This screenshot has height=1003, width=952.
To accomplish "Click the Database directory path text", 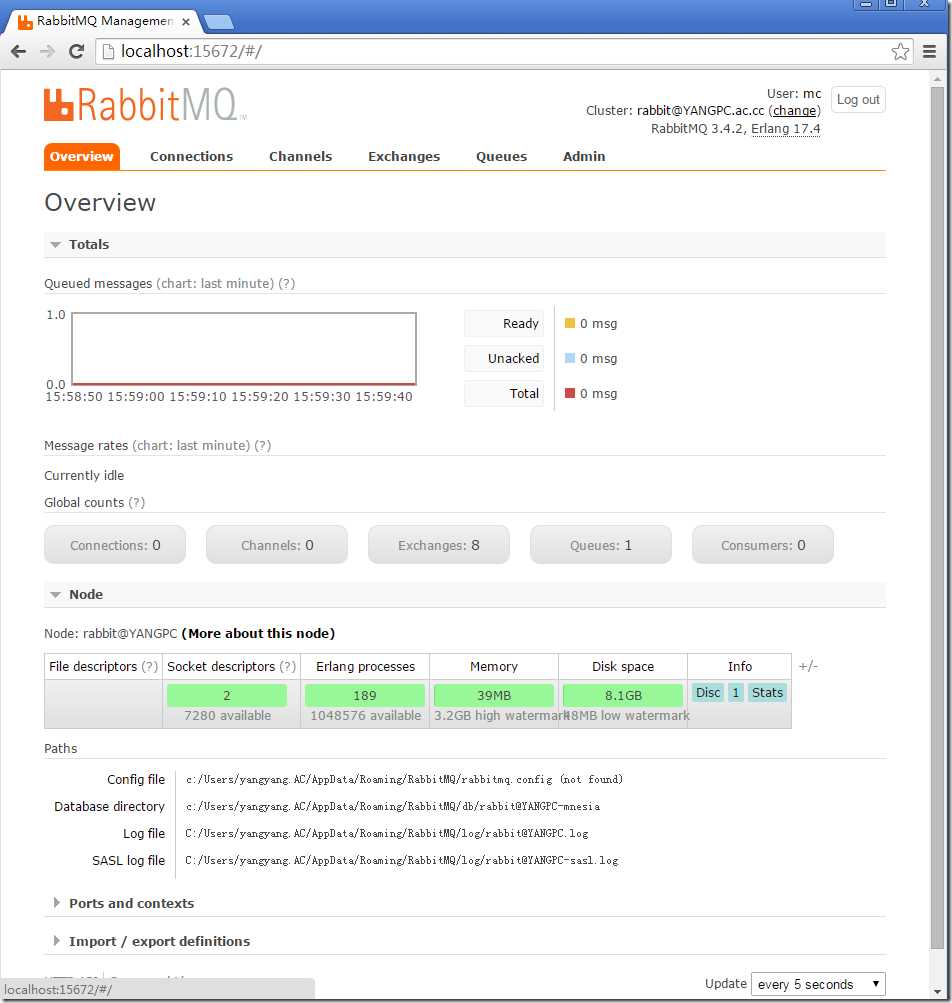I will [393, 806].
